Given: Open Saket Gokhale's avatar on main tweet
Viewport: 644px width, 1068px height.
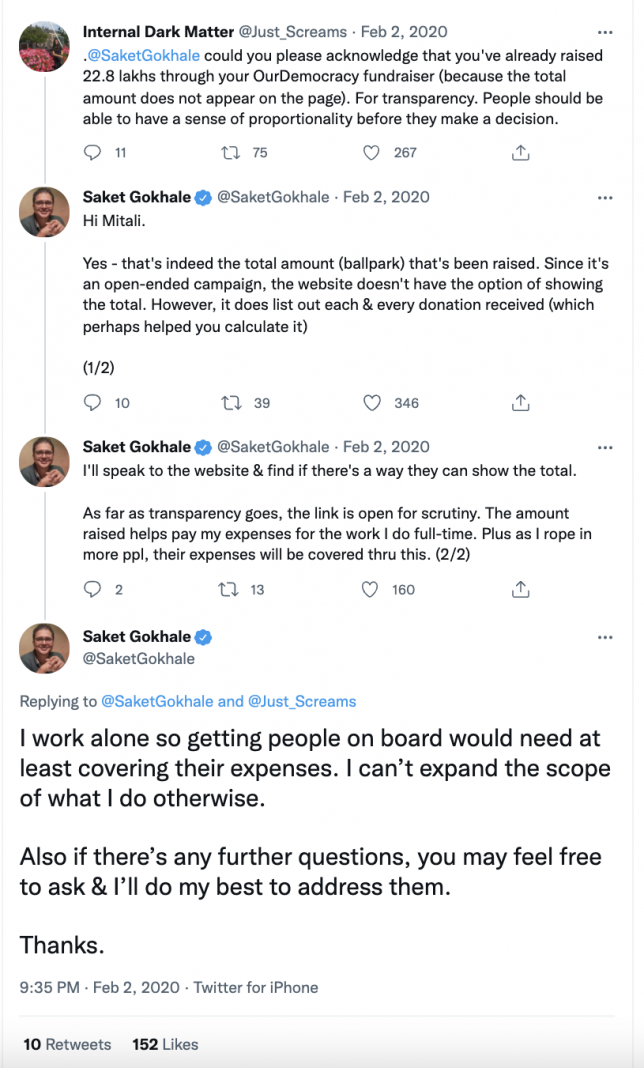Looking at the screenshot, I should pyautogui.click(x=45, y=648).
